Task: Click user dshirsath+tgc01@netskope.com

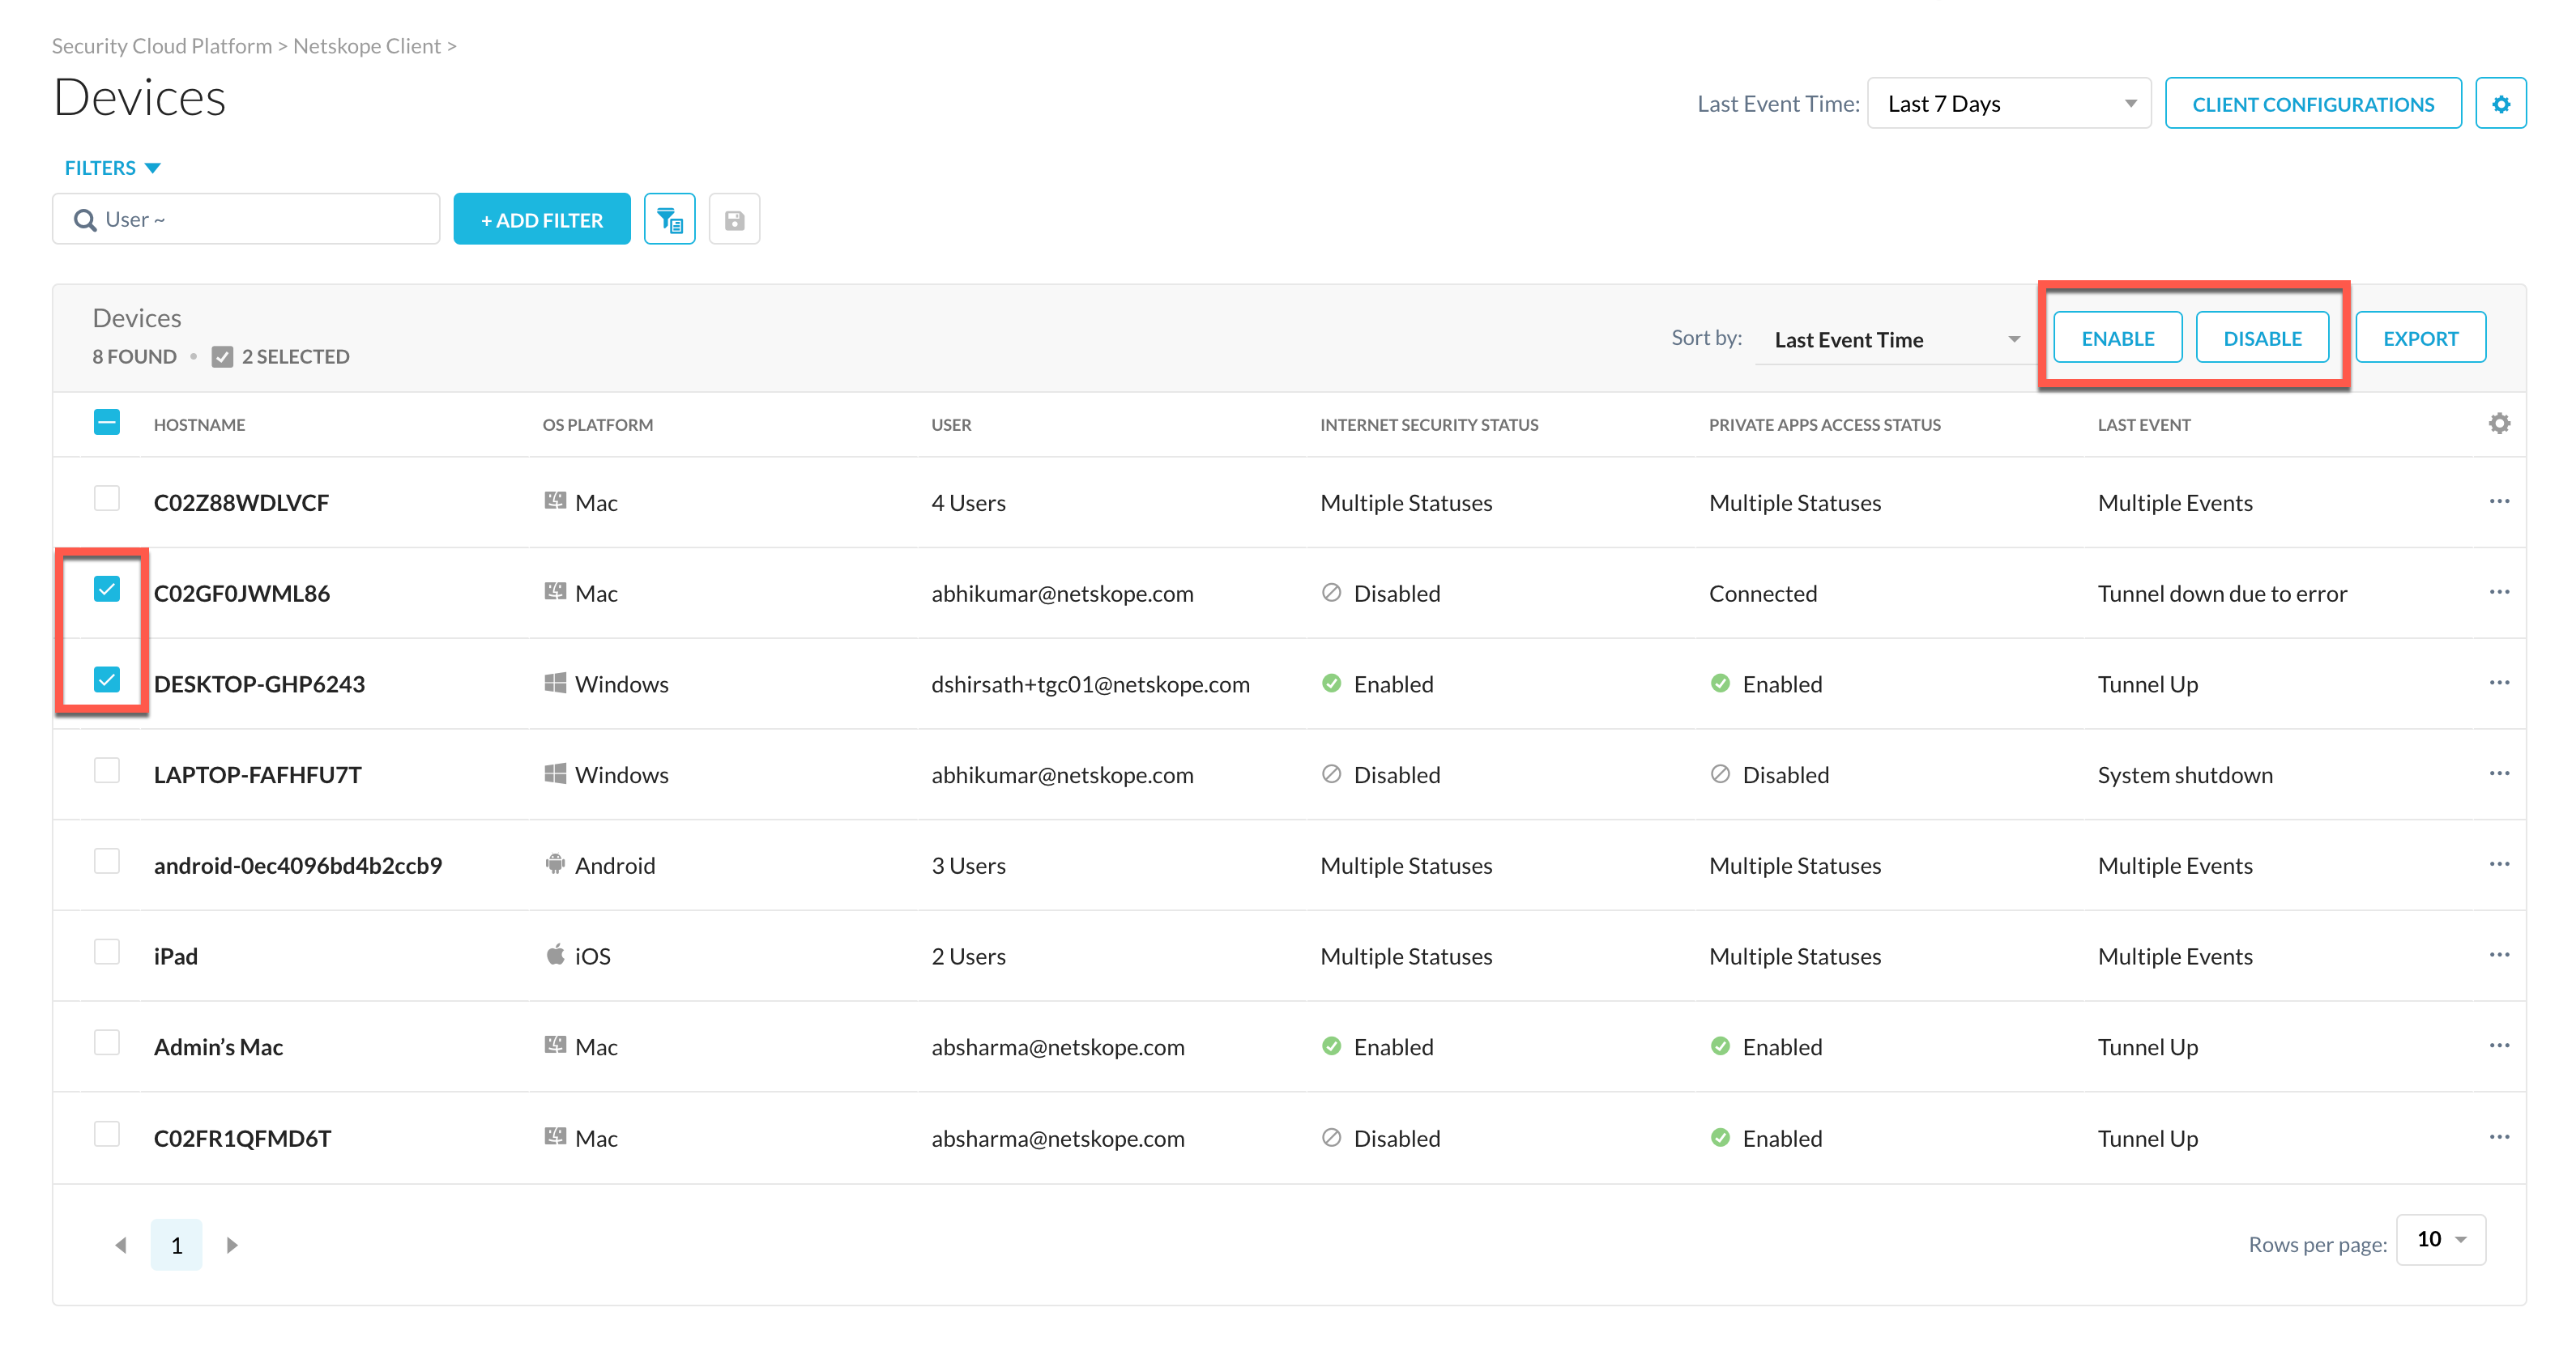Action: 1090,684
